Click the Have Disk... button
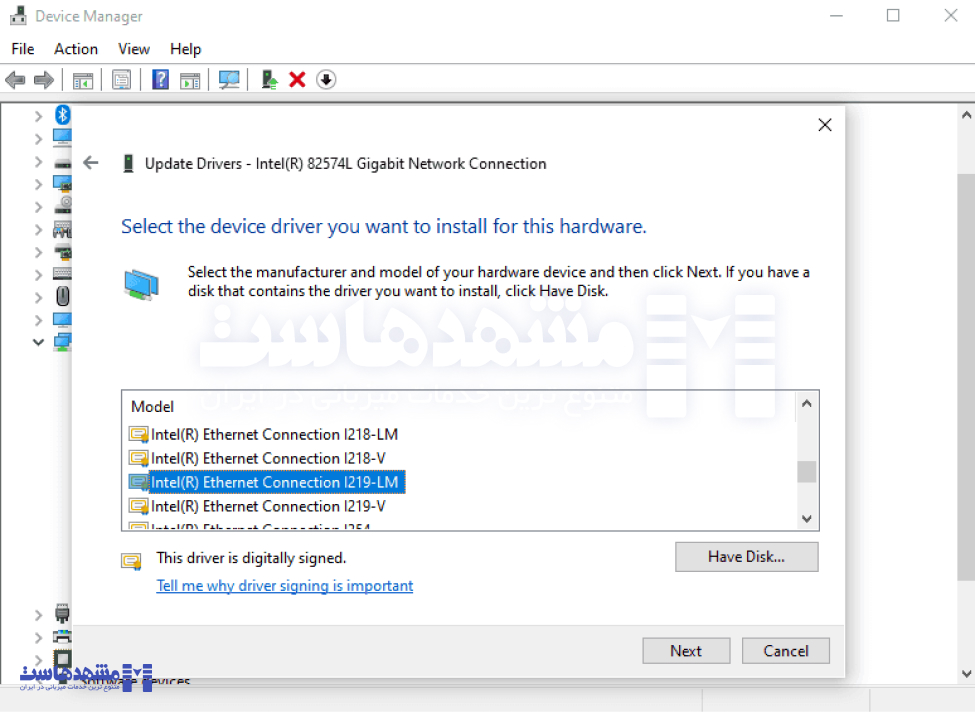 tap(746, 557)
